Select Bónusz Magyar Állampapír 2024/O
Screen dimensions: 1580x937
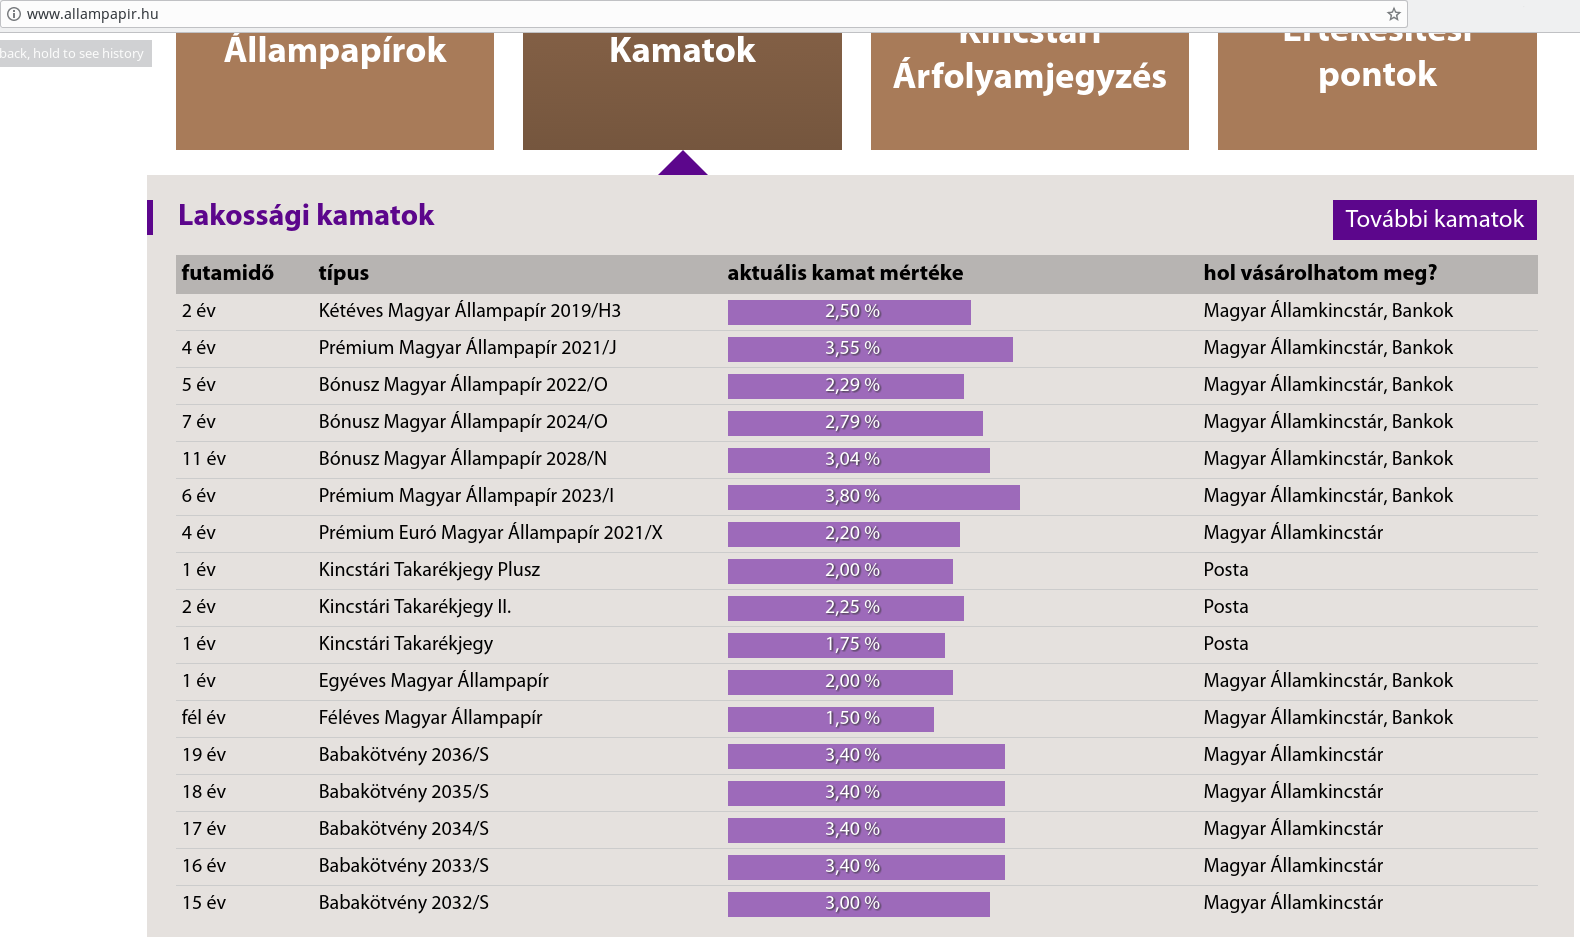coord(463,422)
